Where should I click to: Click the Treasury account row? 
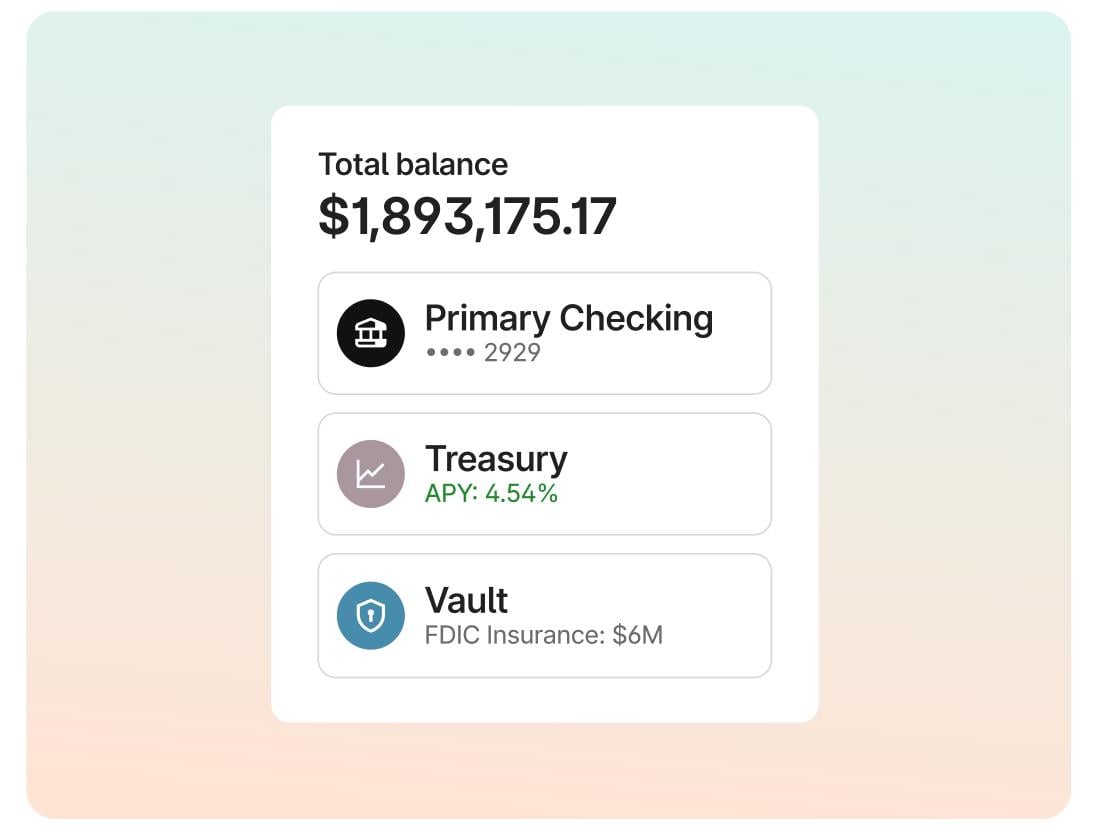click(x=544, y=473)
